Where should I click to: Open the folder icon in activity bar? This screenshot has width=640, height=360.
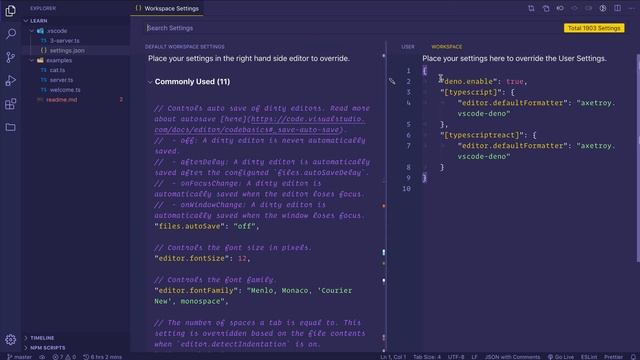point(11,127)
